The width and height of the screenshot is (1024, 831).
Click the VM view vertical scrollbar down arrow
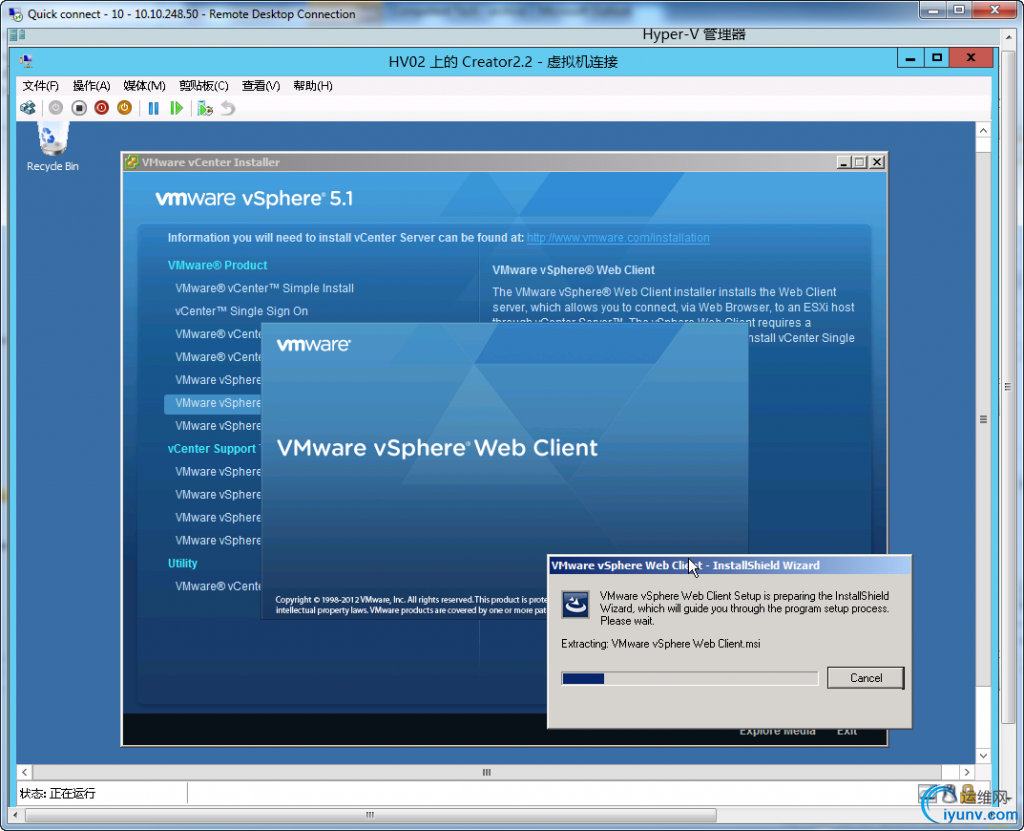click(984, 756)
